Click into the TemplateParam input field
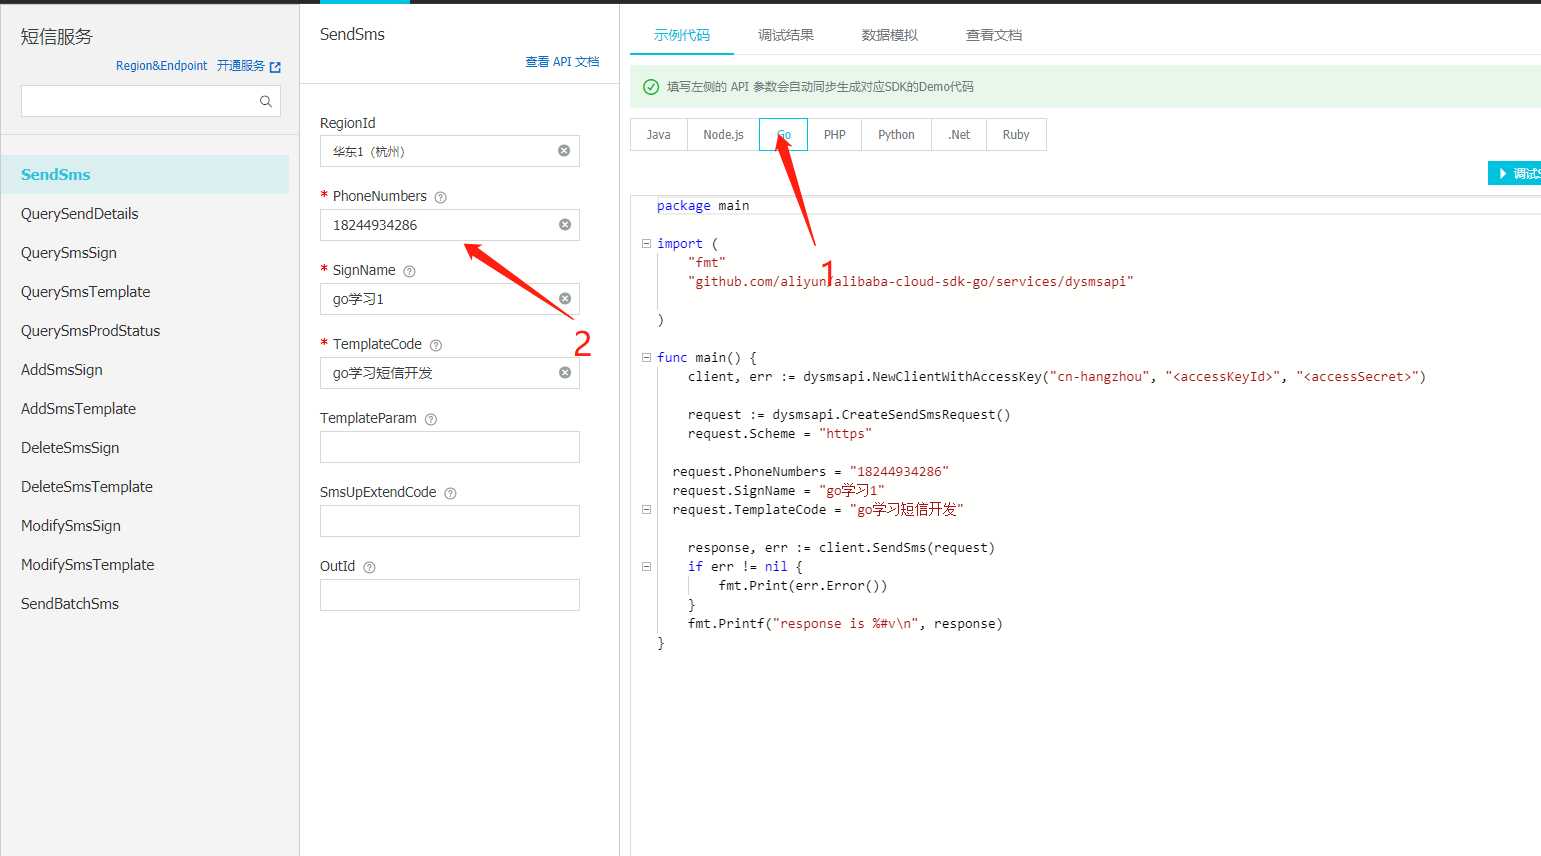 tap(450, 447)
